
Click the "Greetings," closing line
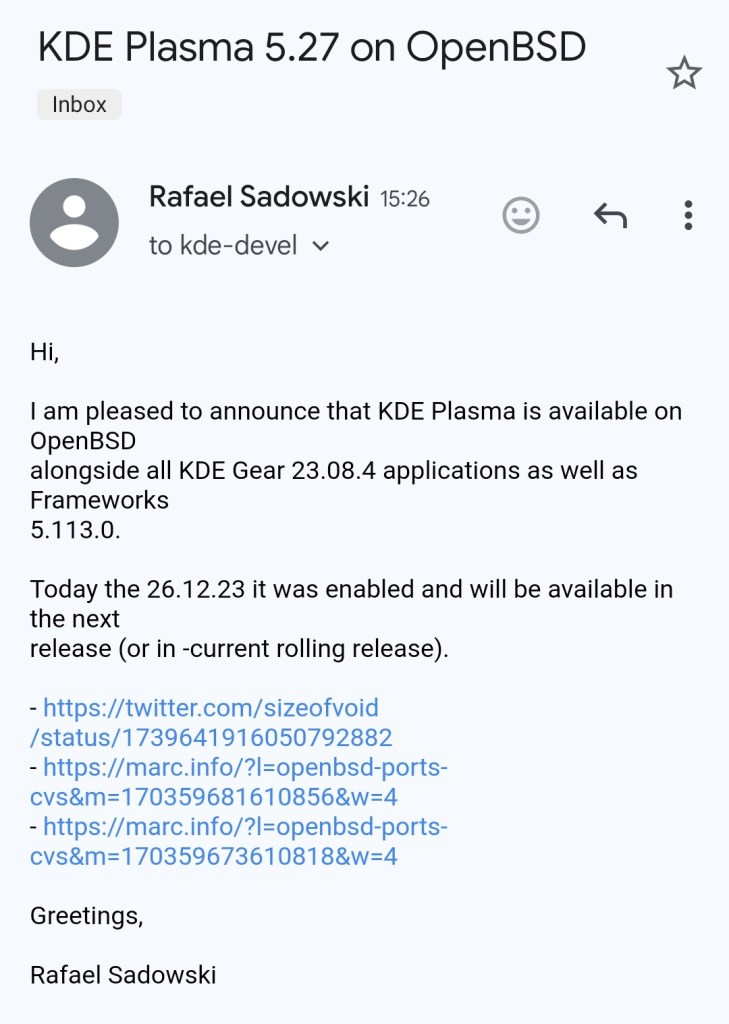click(x=86, y=916)
